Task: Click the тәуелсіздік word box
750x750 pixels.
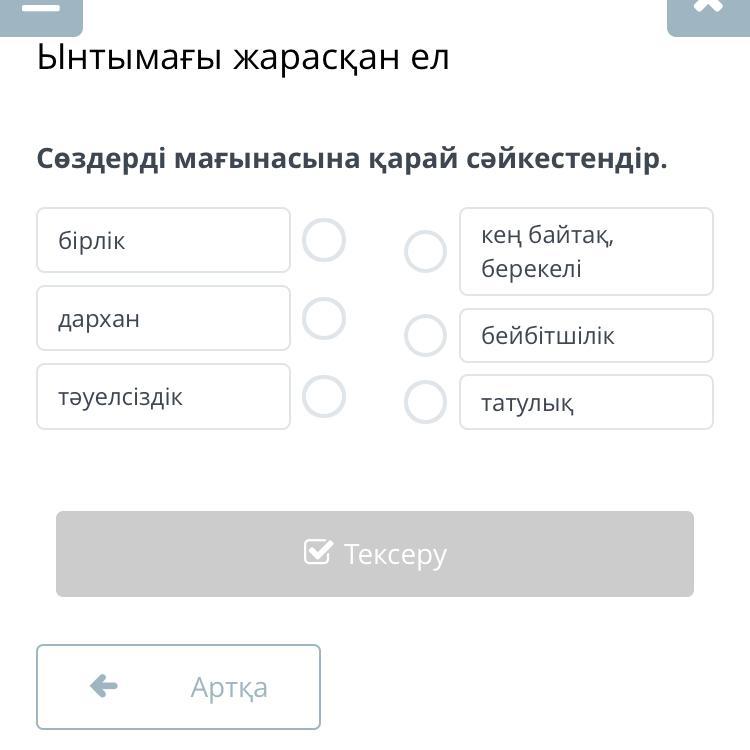Action: [163, 397]
